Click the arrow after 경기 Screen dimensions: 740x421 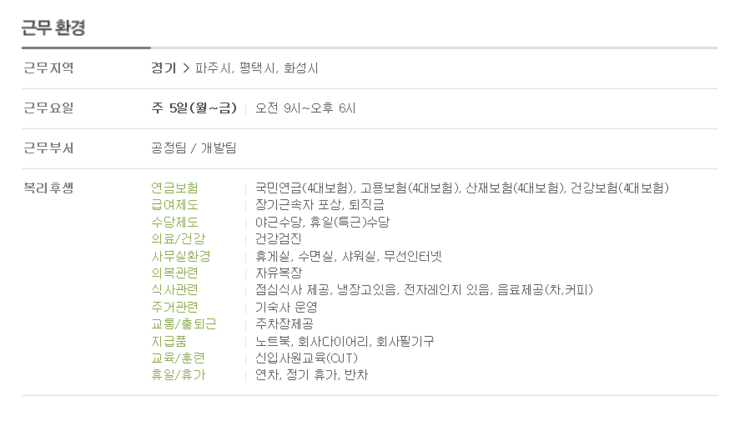[186, 68]
